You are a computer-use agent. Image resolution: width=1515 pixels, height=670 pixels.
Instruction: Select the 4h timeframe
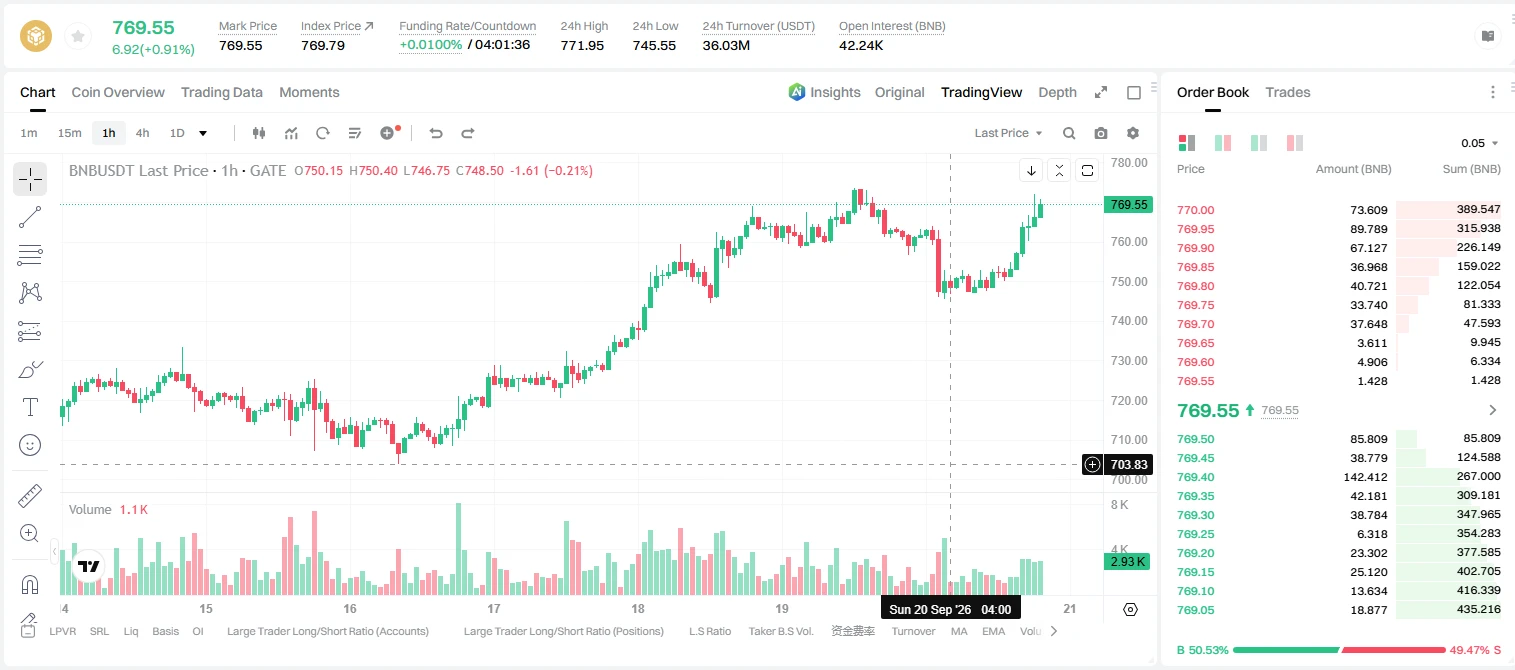click(x=142, y=133)
